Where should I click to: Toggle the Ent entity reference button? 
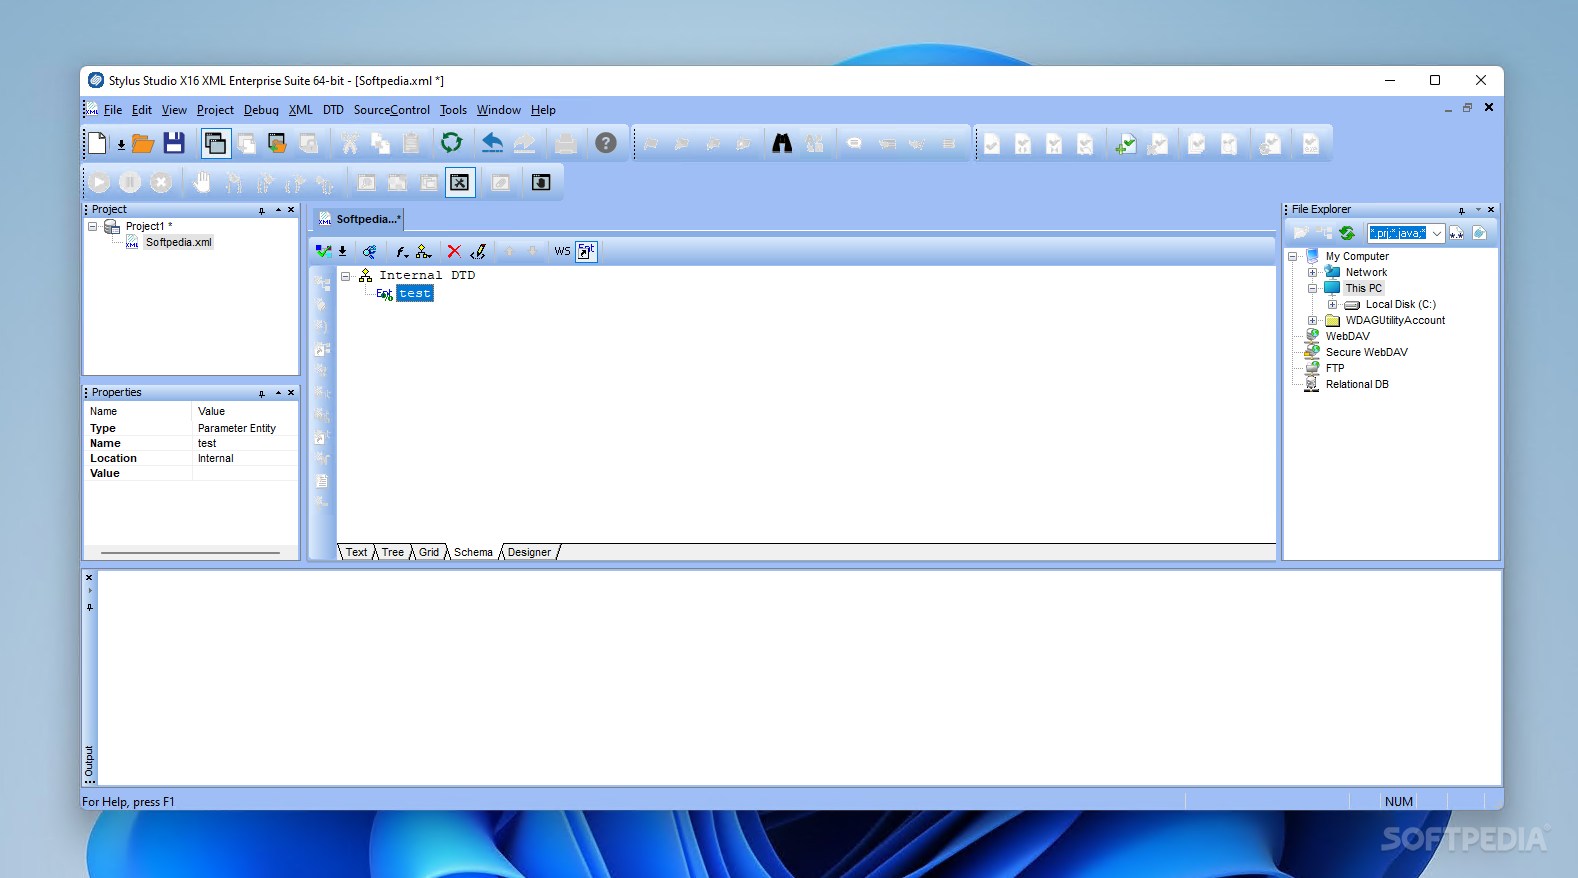point(586,251)
